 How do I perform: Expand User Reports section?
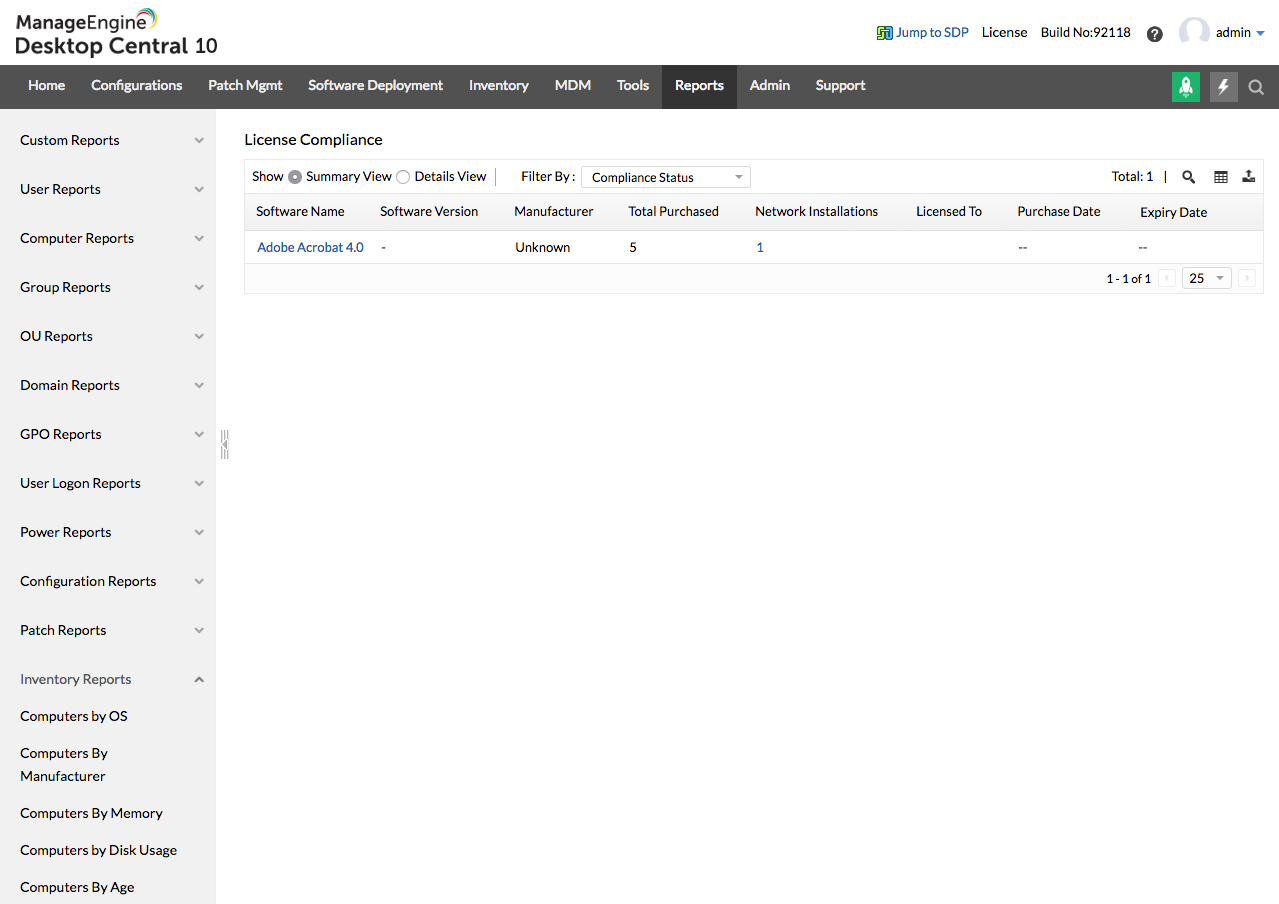[x=108, y=189]
